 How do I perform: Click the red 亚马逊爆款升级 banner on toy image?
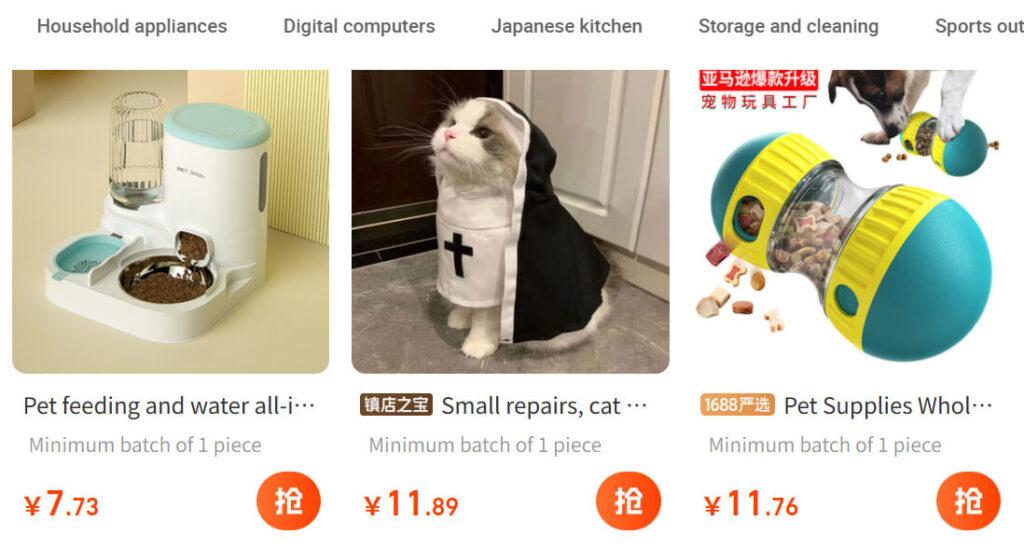pos(758,80)
